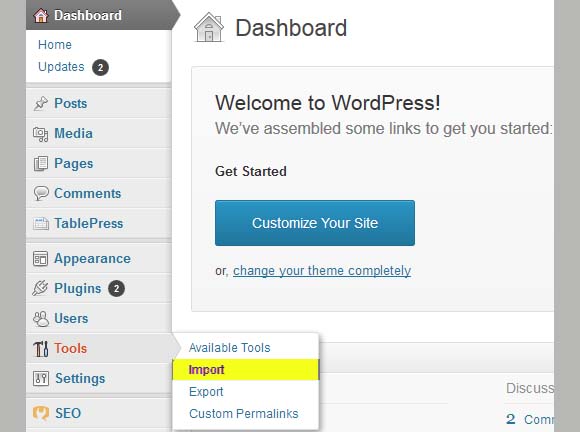Open the Updates link under Dashboard
This screenshot has width=580, height=432.
61,67
